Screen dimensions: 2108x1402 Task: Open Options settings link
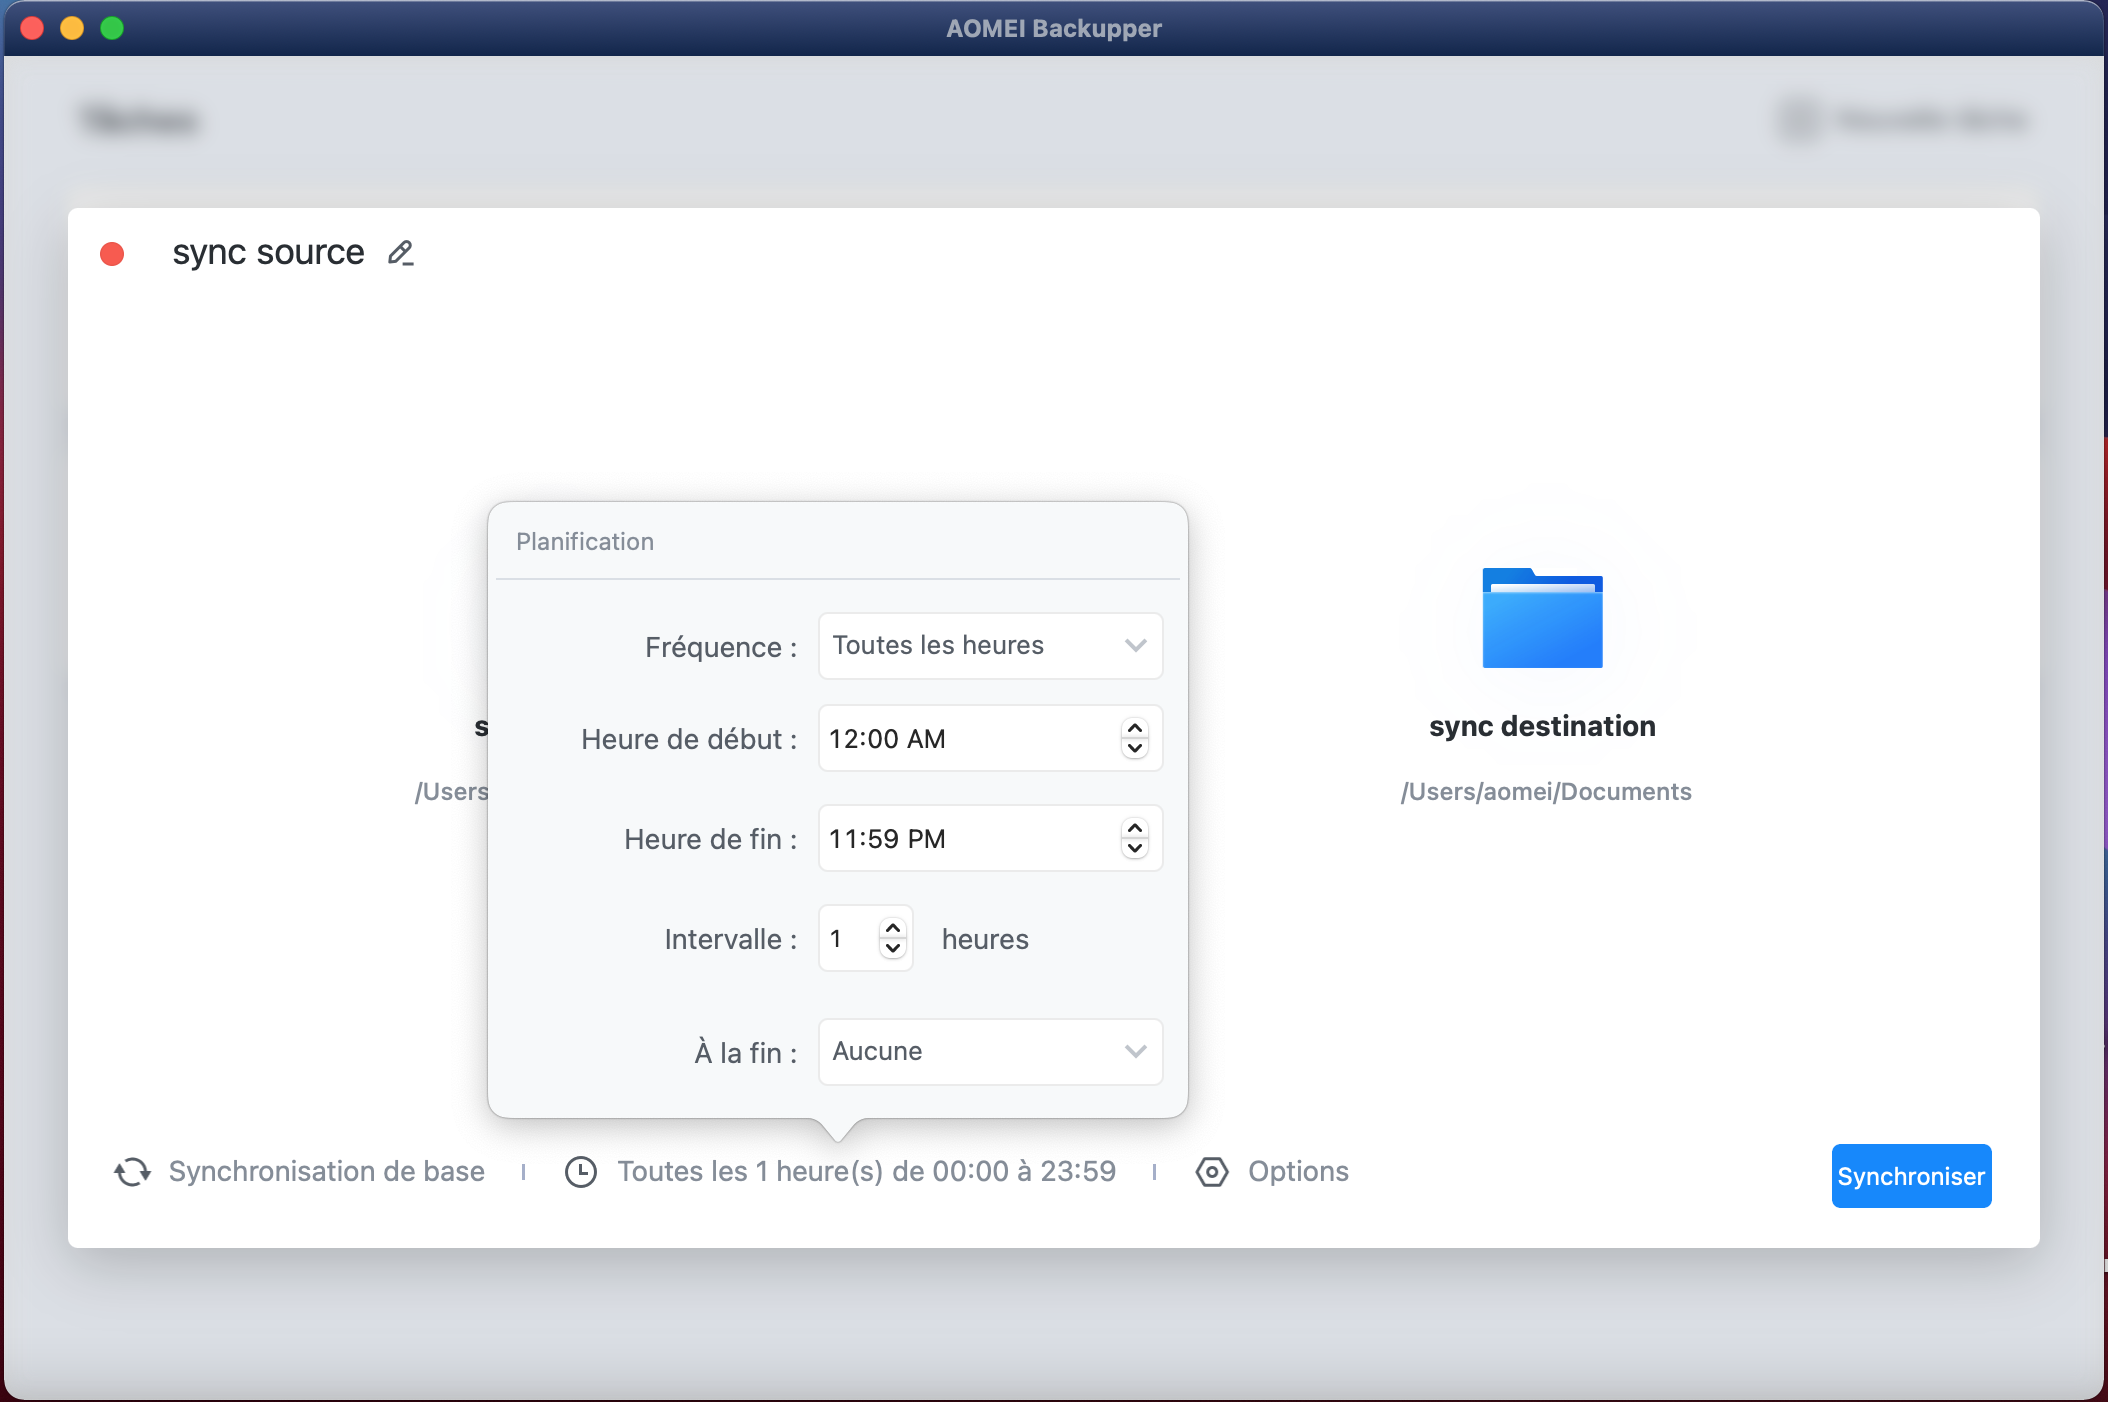(x=1298, y=1172)
